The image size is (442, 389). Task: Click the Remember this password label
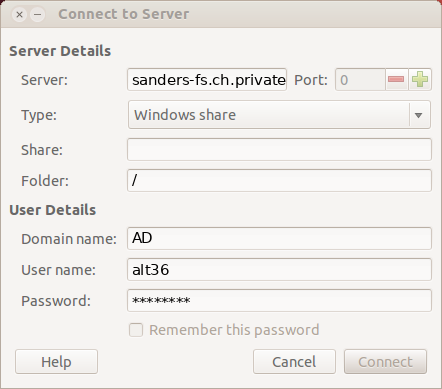(234, 330)
